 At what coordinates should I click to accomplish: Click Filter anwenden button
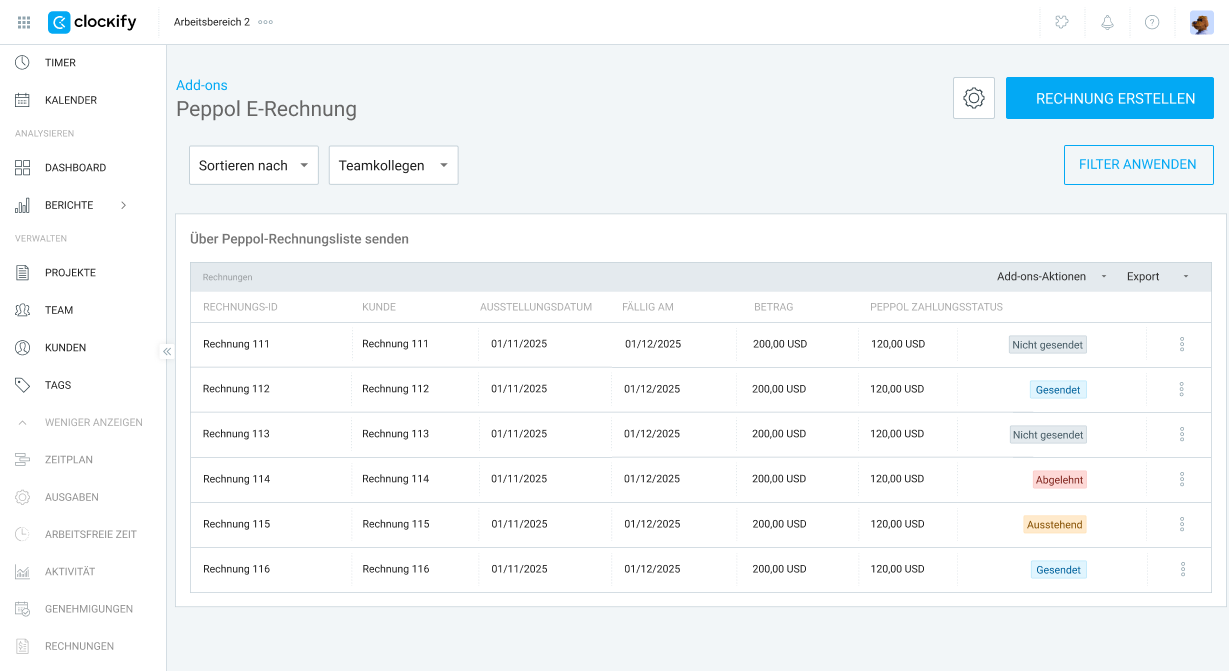click(x=1139, y=165)
